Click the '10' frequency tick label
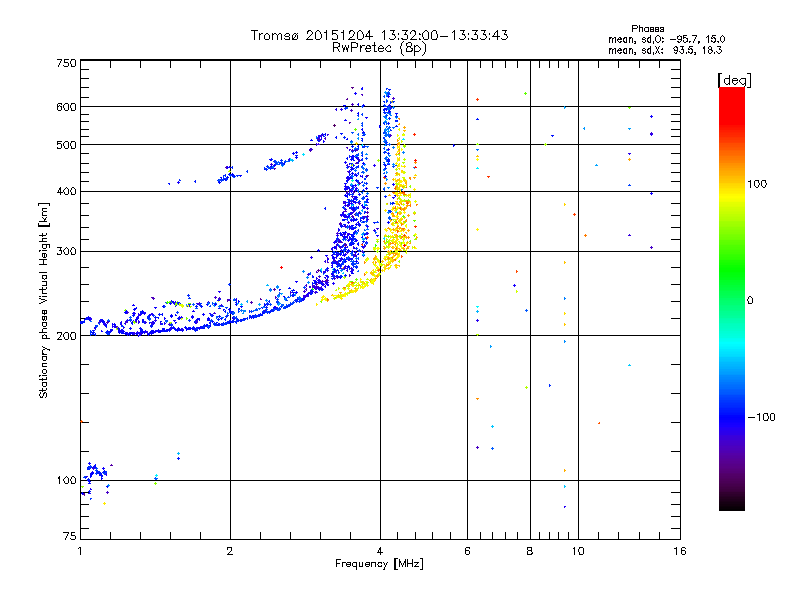Screen dimensions: 800x600 (x=578, y=551)
